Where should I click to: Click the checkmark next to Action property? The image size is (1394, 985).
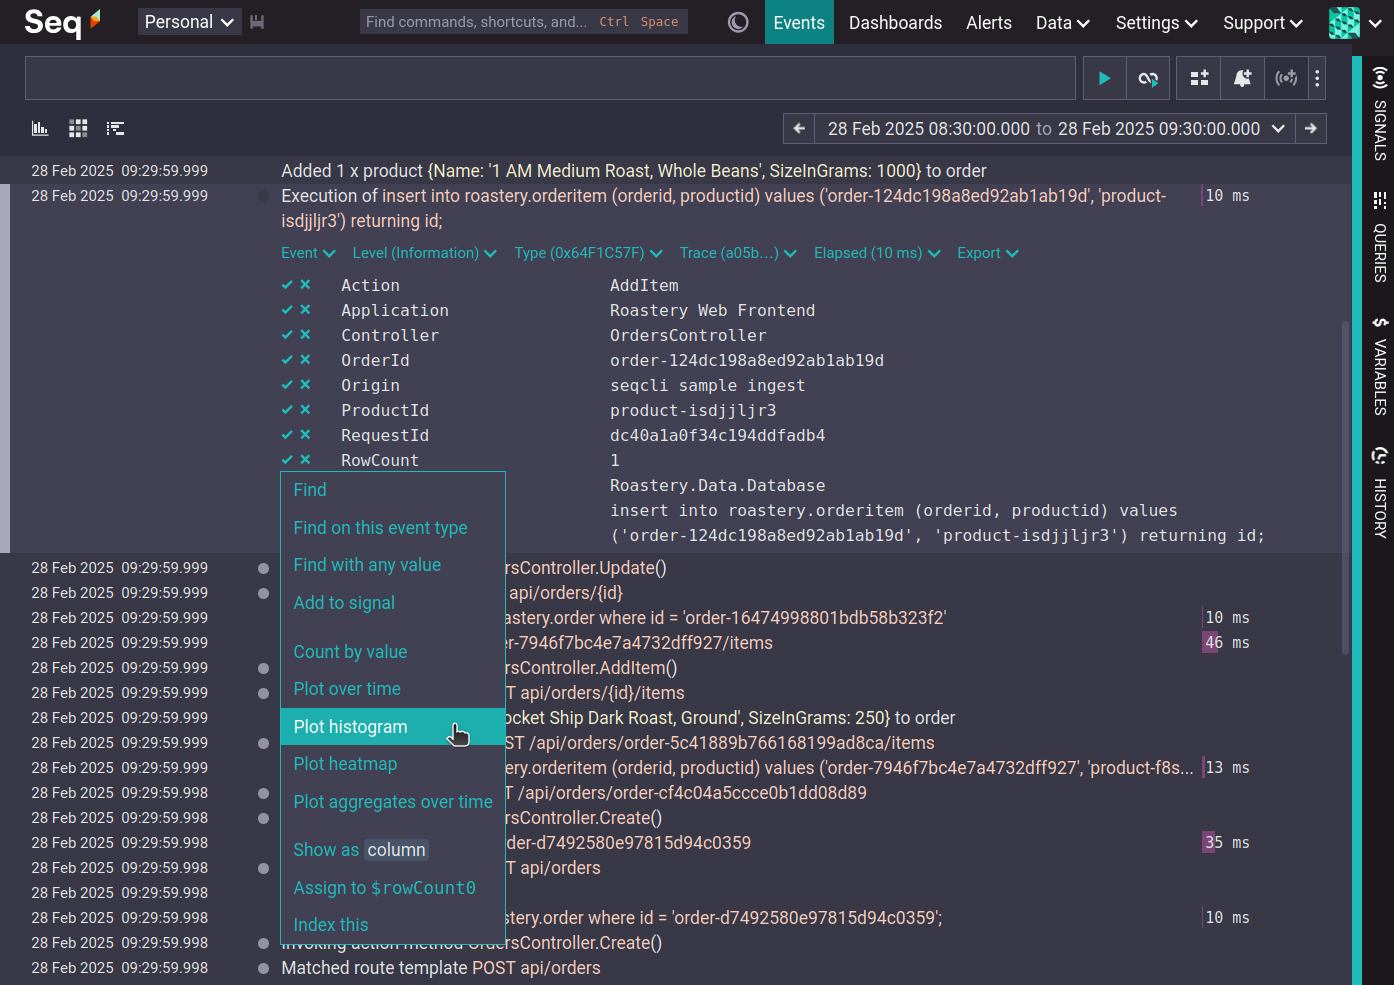tap(287, 285)
